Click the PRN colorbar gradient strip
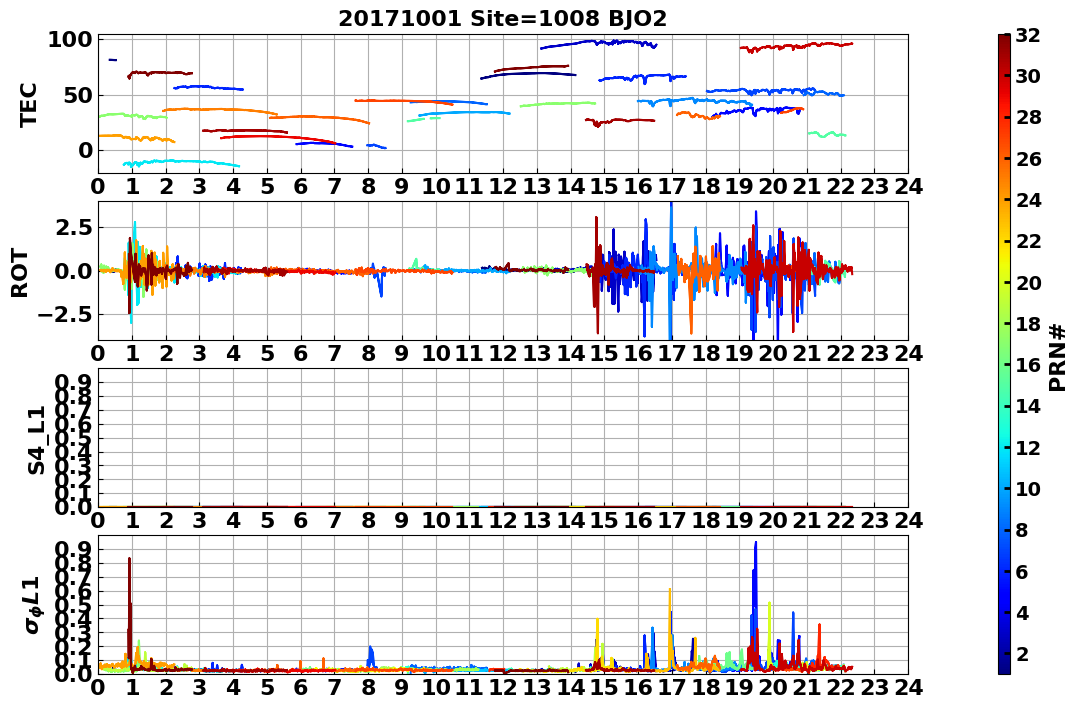This screenshot has width=1077, height=709. [x=1004, y=354]
